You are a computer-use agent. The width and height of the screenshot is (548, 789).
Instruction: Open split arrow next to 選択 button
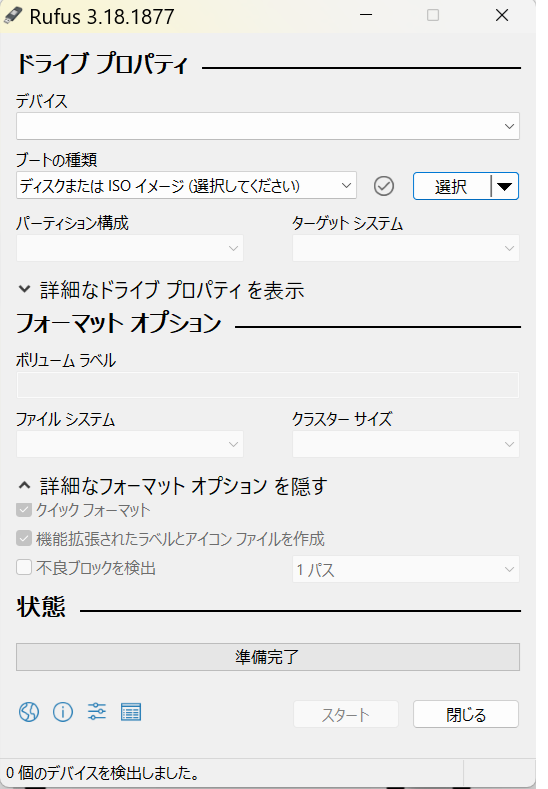click(x=505, y=187)
